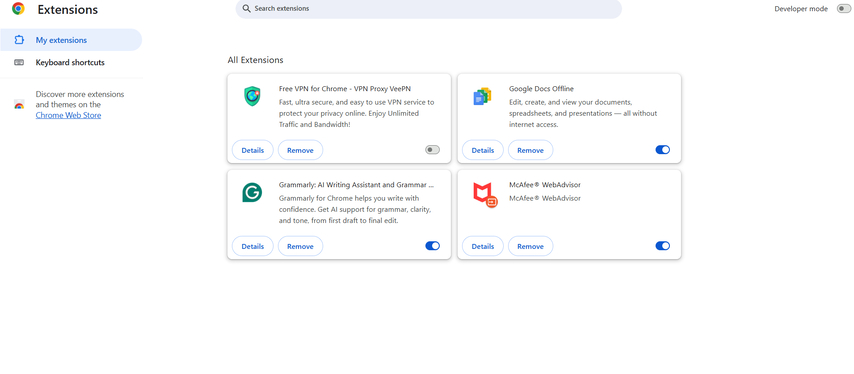The width and height of the screenshot is (854, 374).
Task: Click the Google Docs Offline title
Action: click(541, 89)
